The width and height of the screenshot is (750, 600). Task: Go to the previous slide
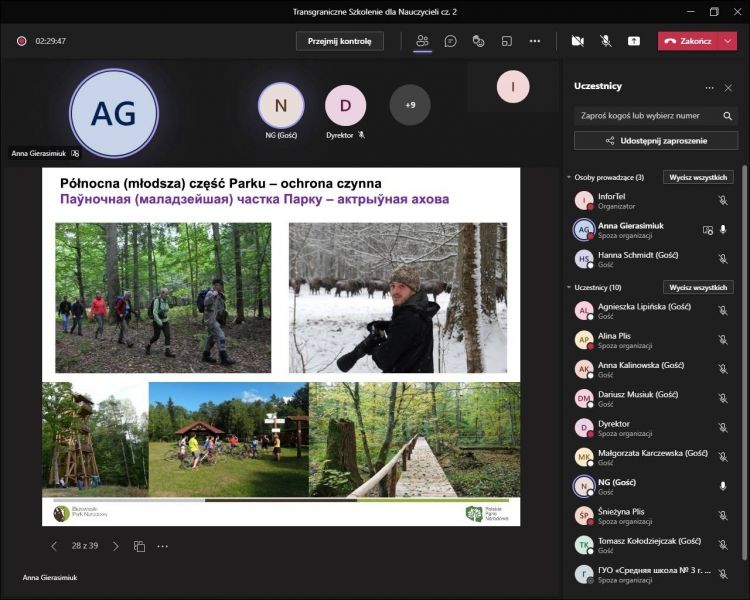54,546
